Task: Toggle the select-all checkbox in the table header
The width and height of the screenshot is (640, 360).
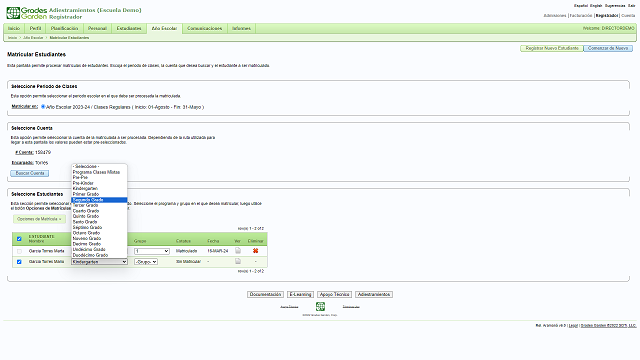Action: pyautogui.click(x=19, y=239)
